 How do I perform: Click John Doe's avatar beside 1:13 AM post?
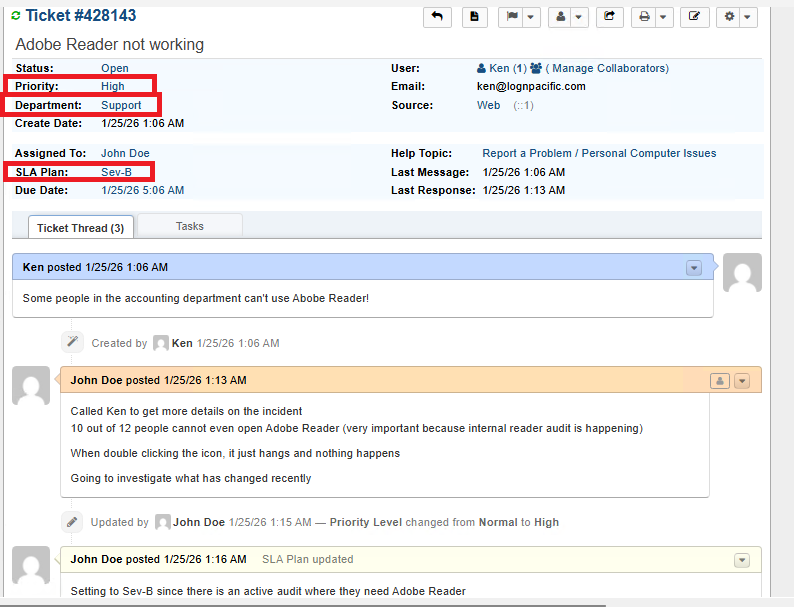(31, 386)
